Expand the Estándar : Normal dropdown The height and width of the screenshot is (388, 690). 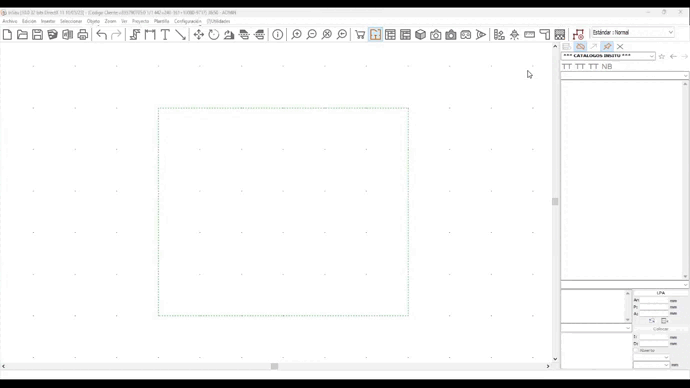point(632,33)
